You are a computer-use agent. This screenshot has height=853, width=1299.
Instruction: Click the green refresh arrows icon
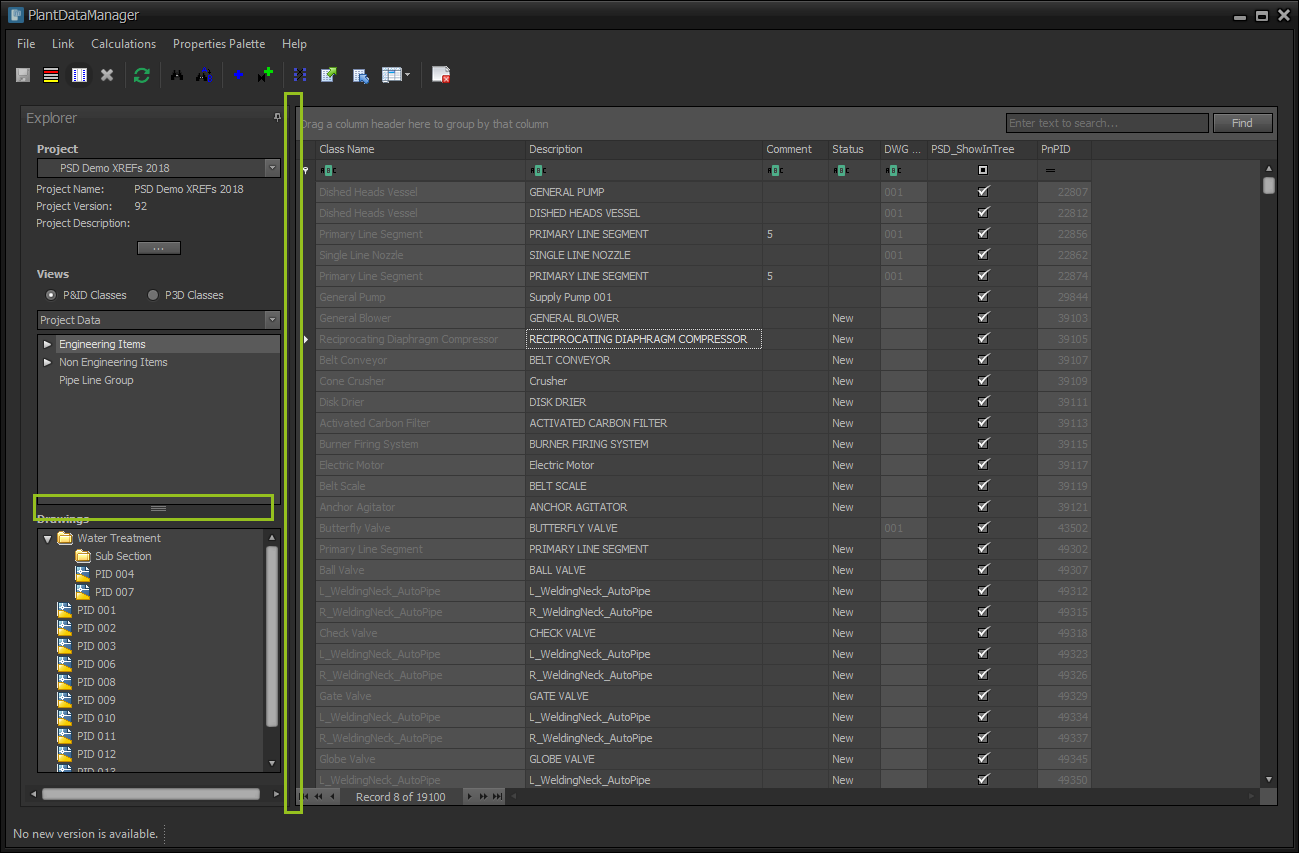(x=141, y=75)
